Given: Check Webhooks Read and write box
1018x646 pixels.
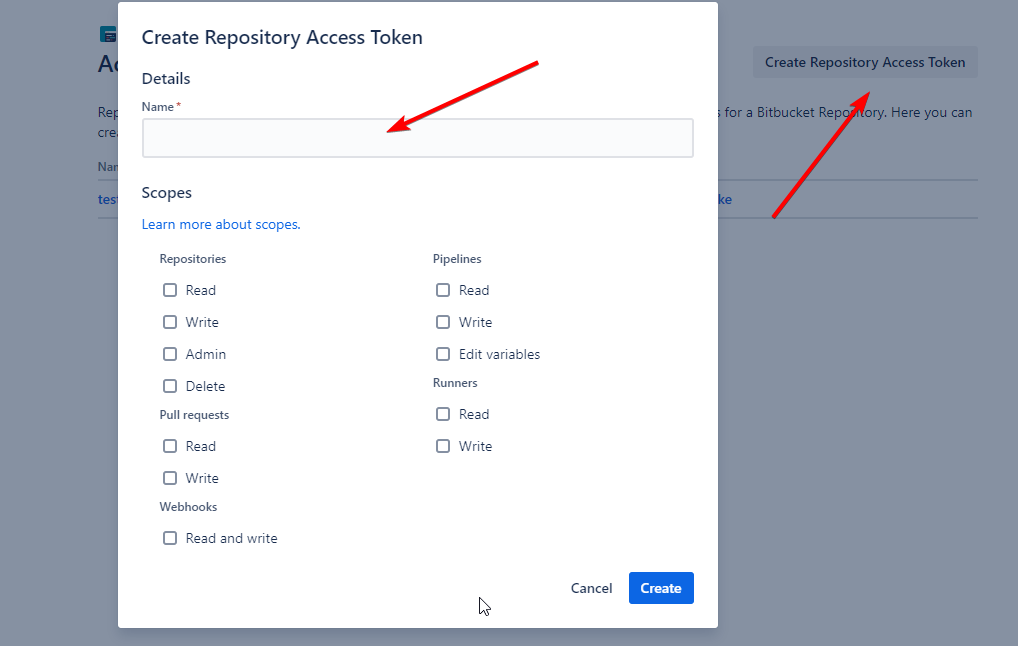Looking at the screenshot, I should point(170,538).
